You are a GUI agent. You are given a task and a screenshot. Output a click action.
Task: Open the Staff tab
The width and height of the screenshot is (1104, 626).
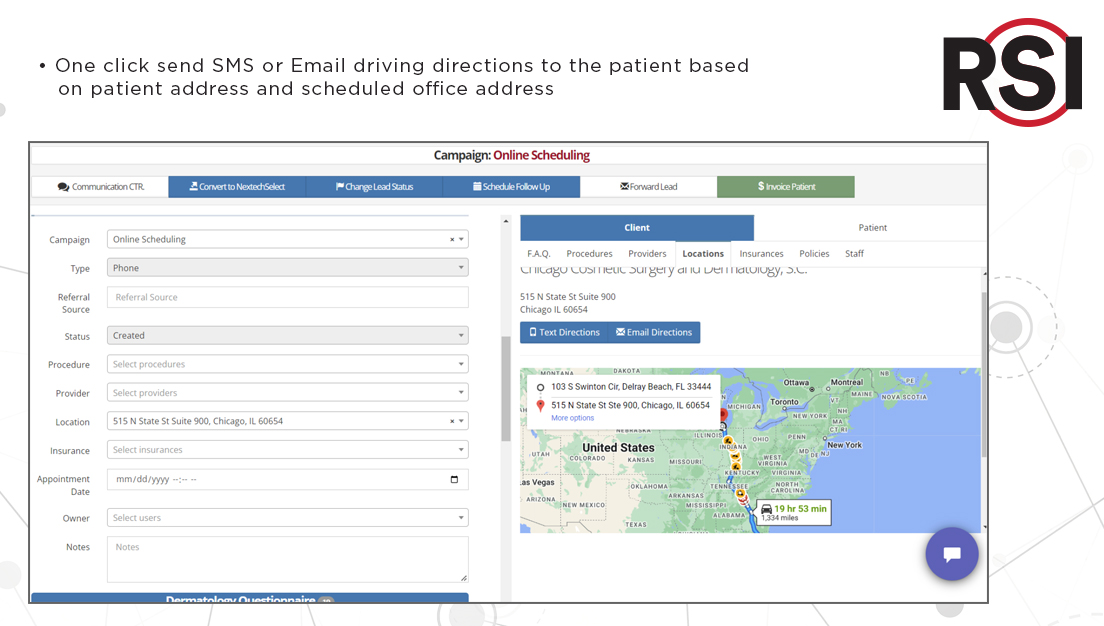(854, 253)
